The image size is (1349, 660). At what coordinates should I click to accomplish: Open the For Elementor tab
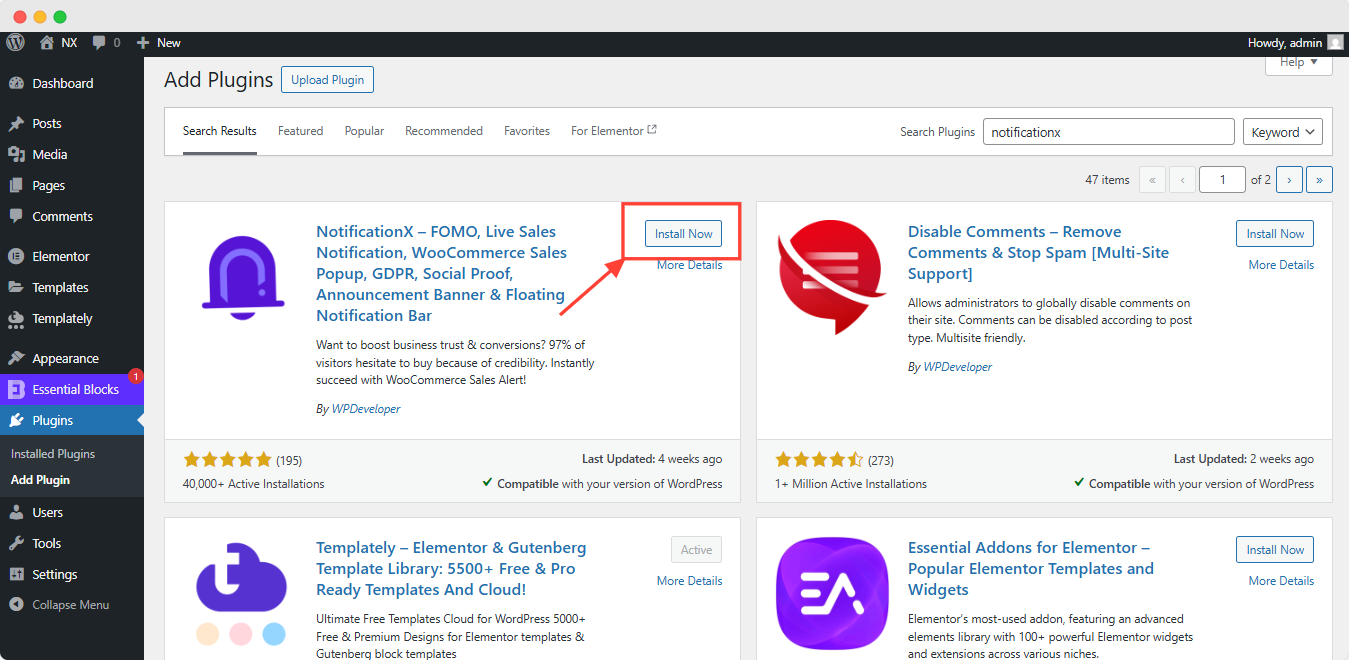614,131
